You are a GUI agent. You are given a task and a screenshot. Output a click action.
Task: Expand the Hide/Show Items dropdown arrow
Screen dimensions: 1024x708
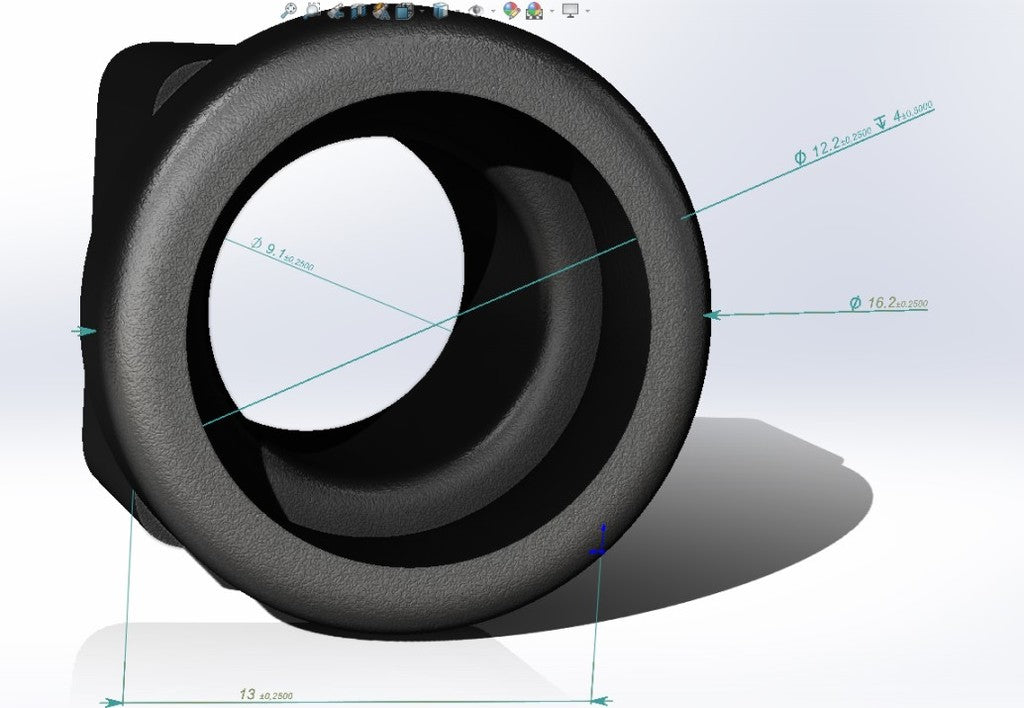click(493, 12)
